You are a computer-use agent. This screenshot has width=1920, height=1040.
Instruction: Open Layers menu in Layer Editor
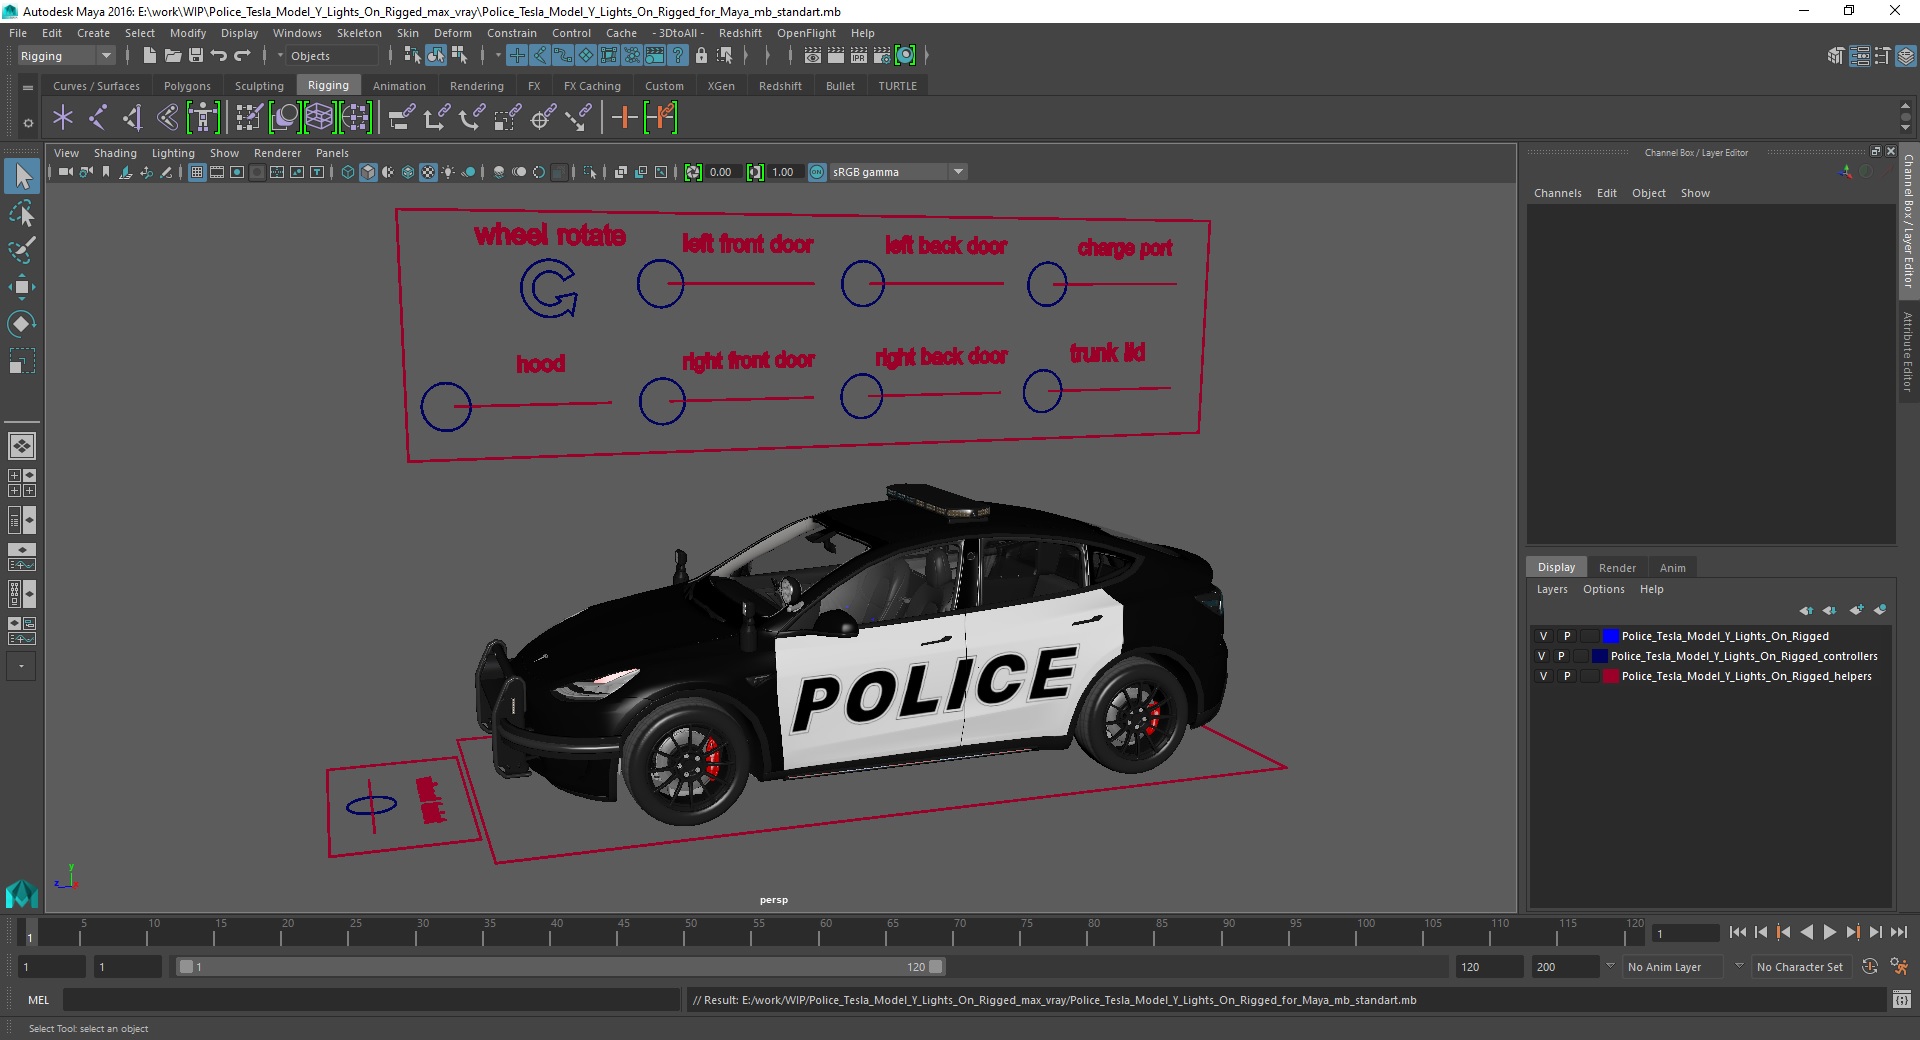point(1552,590)
